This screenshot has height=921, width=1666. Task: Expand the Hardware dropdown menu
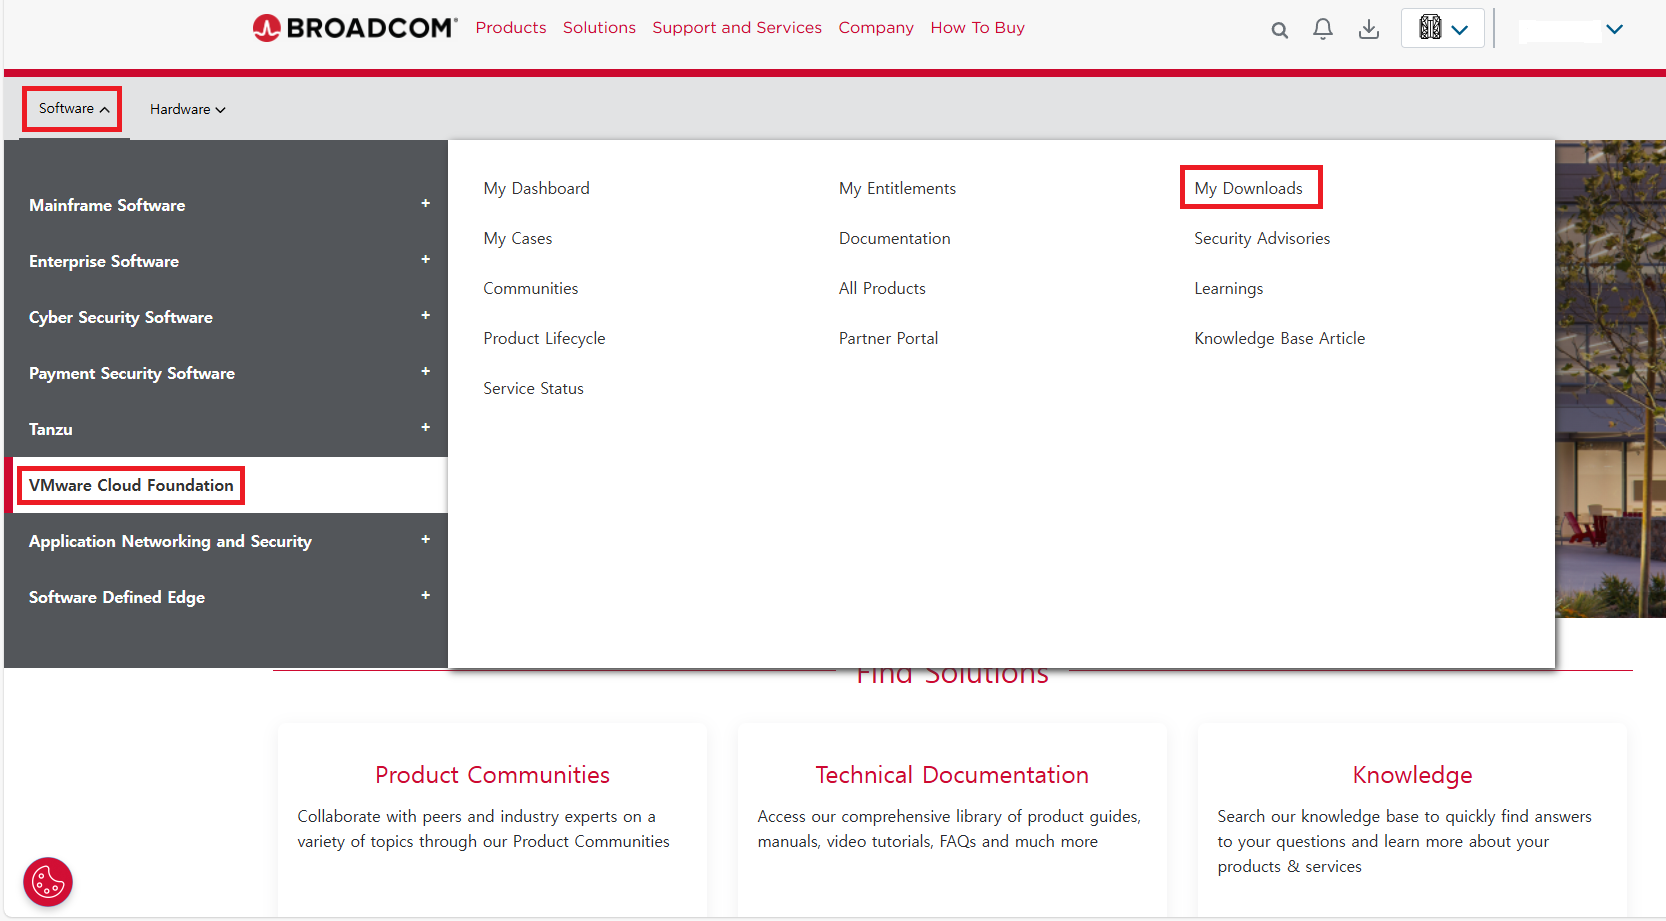(187, 109)
